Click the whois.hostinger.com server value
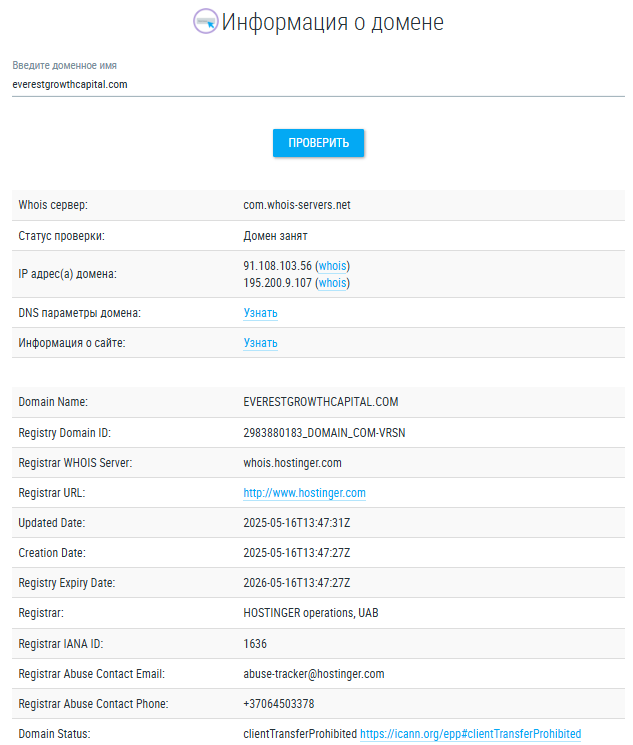Image resolution: width=633 pixels, height=745 pixels. click(x=292, y=463)
